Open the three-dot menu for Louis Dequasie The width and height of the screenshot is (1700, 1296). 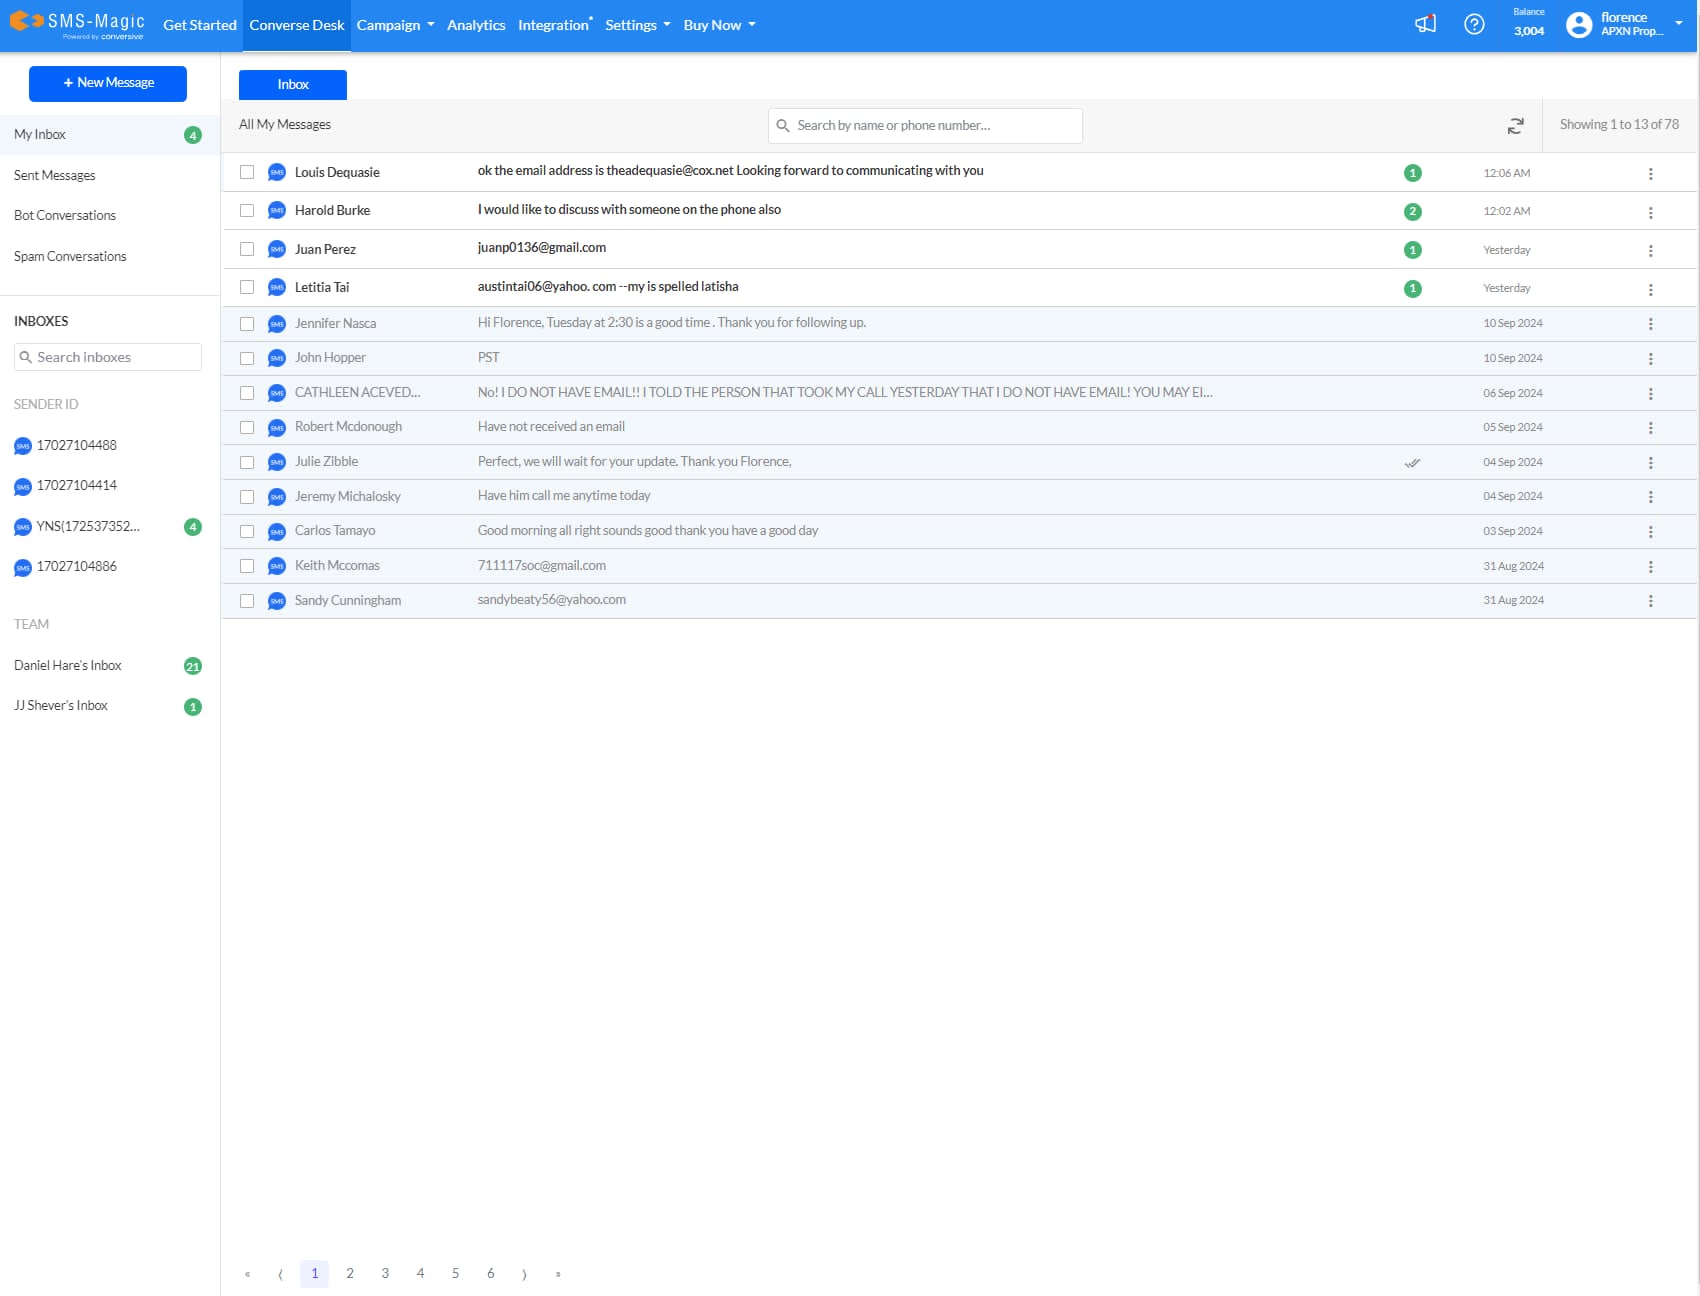click(1650, 174)
